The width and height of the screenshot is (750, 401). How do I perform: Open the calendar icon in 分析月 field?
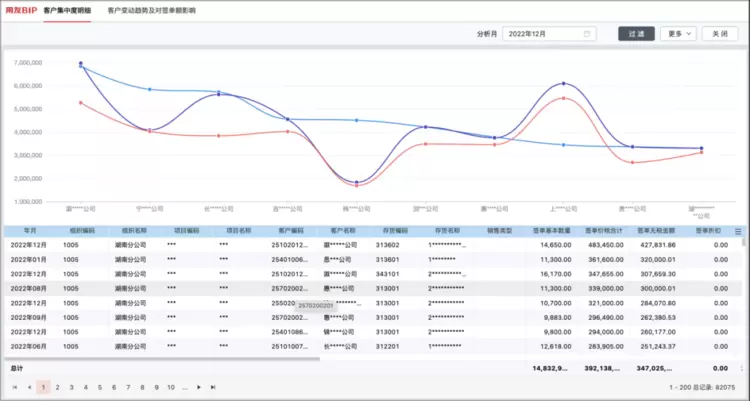(587, 34)
